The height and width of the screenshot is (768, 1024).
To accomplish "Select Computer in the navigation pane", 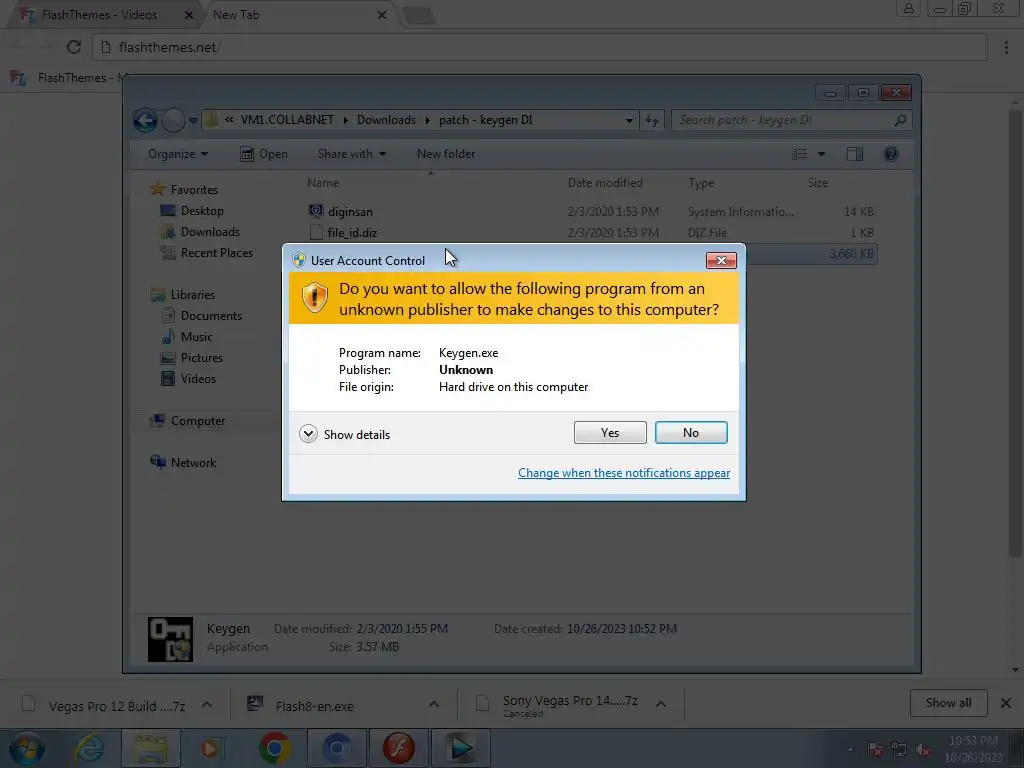I will tap(198, 421).
